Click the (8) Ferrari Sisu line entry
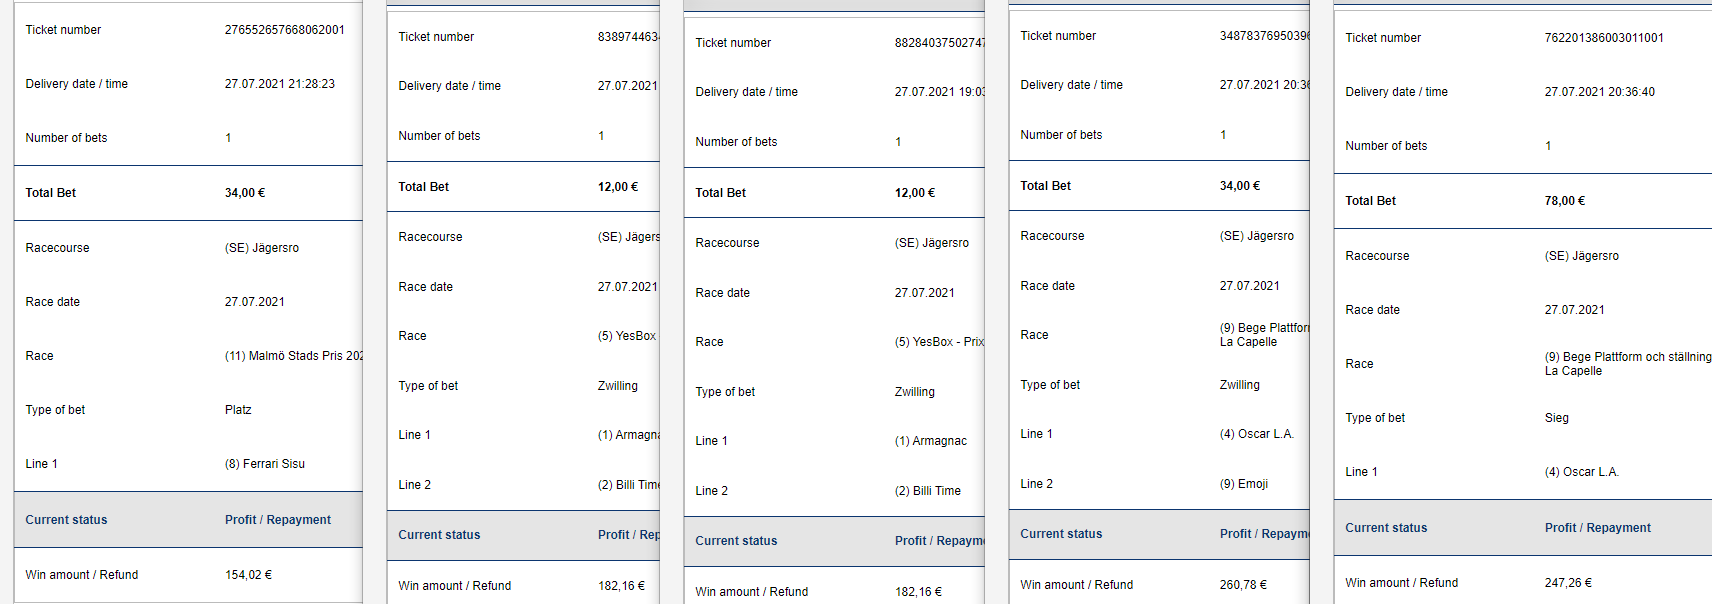The image size is (1712, 604). tap(264, 464)
